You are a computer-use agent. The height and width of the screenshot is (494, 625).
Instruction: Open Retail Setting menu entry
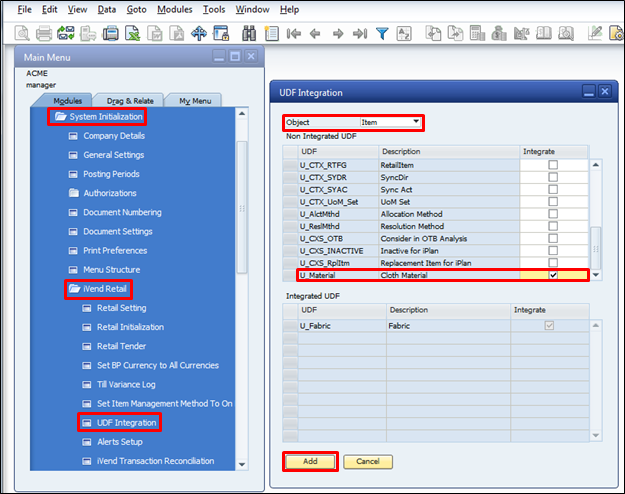[x=122, y=308]
